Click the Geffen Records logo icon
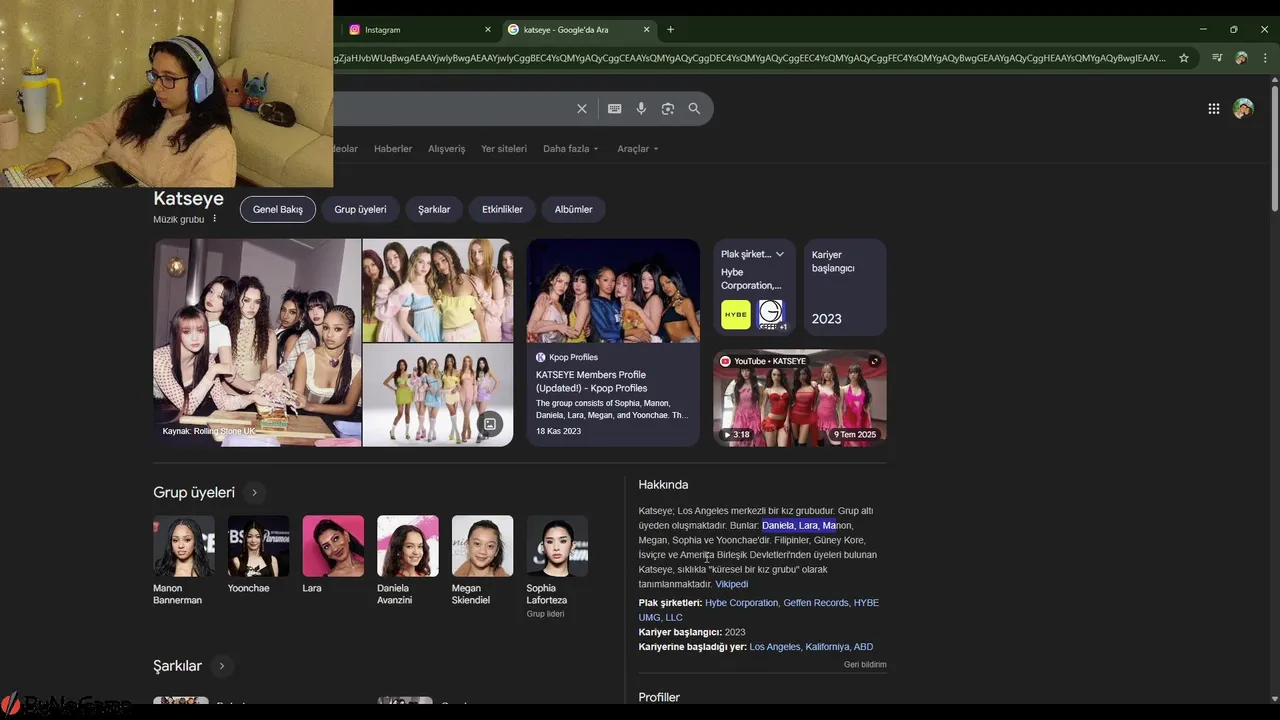Image resolution: width=1280 pixels, height=720 pixels. pyautogui.click(x=771, y=314)
